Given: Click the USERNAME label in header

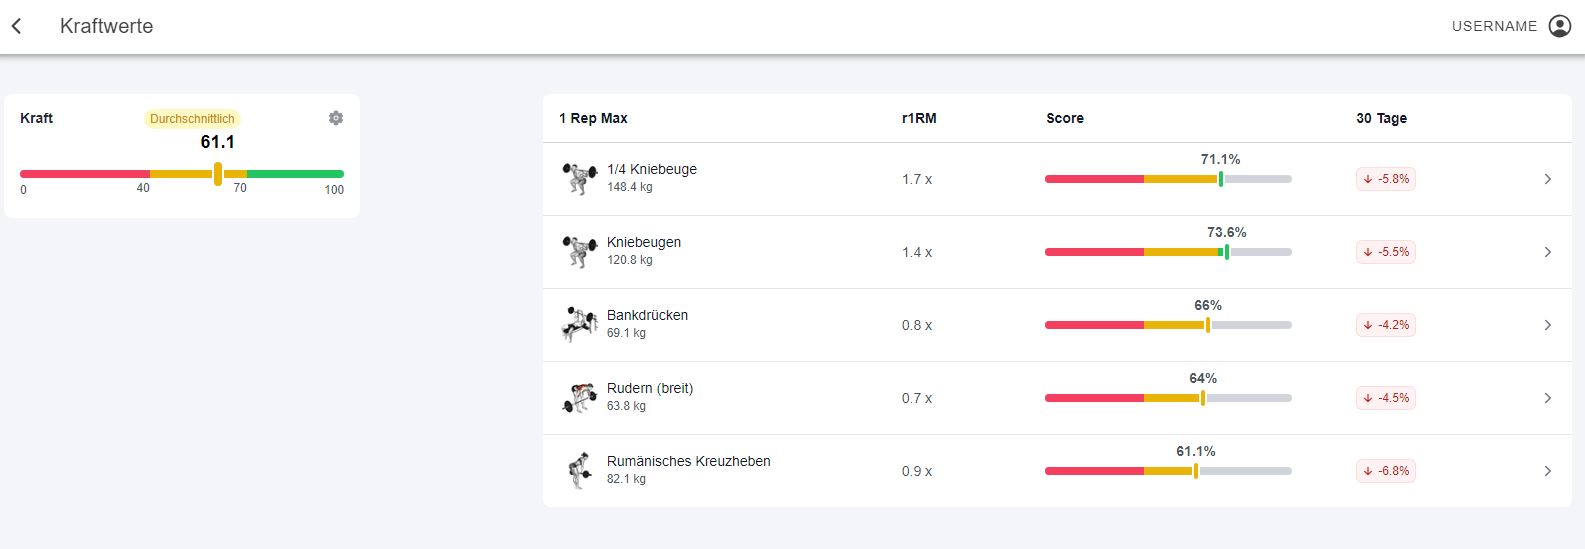Looking at the screenshot, I should (x=1494, y=26).
